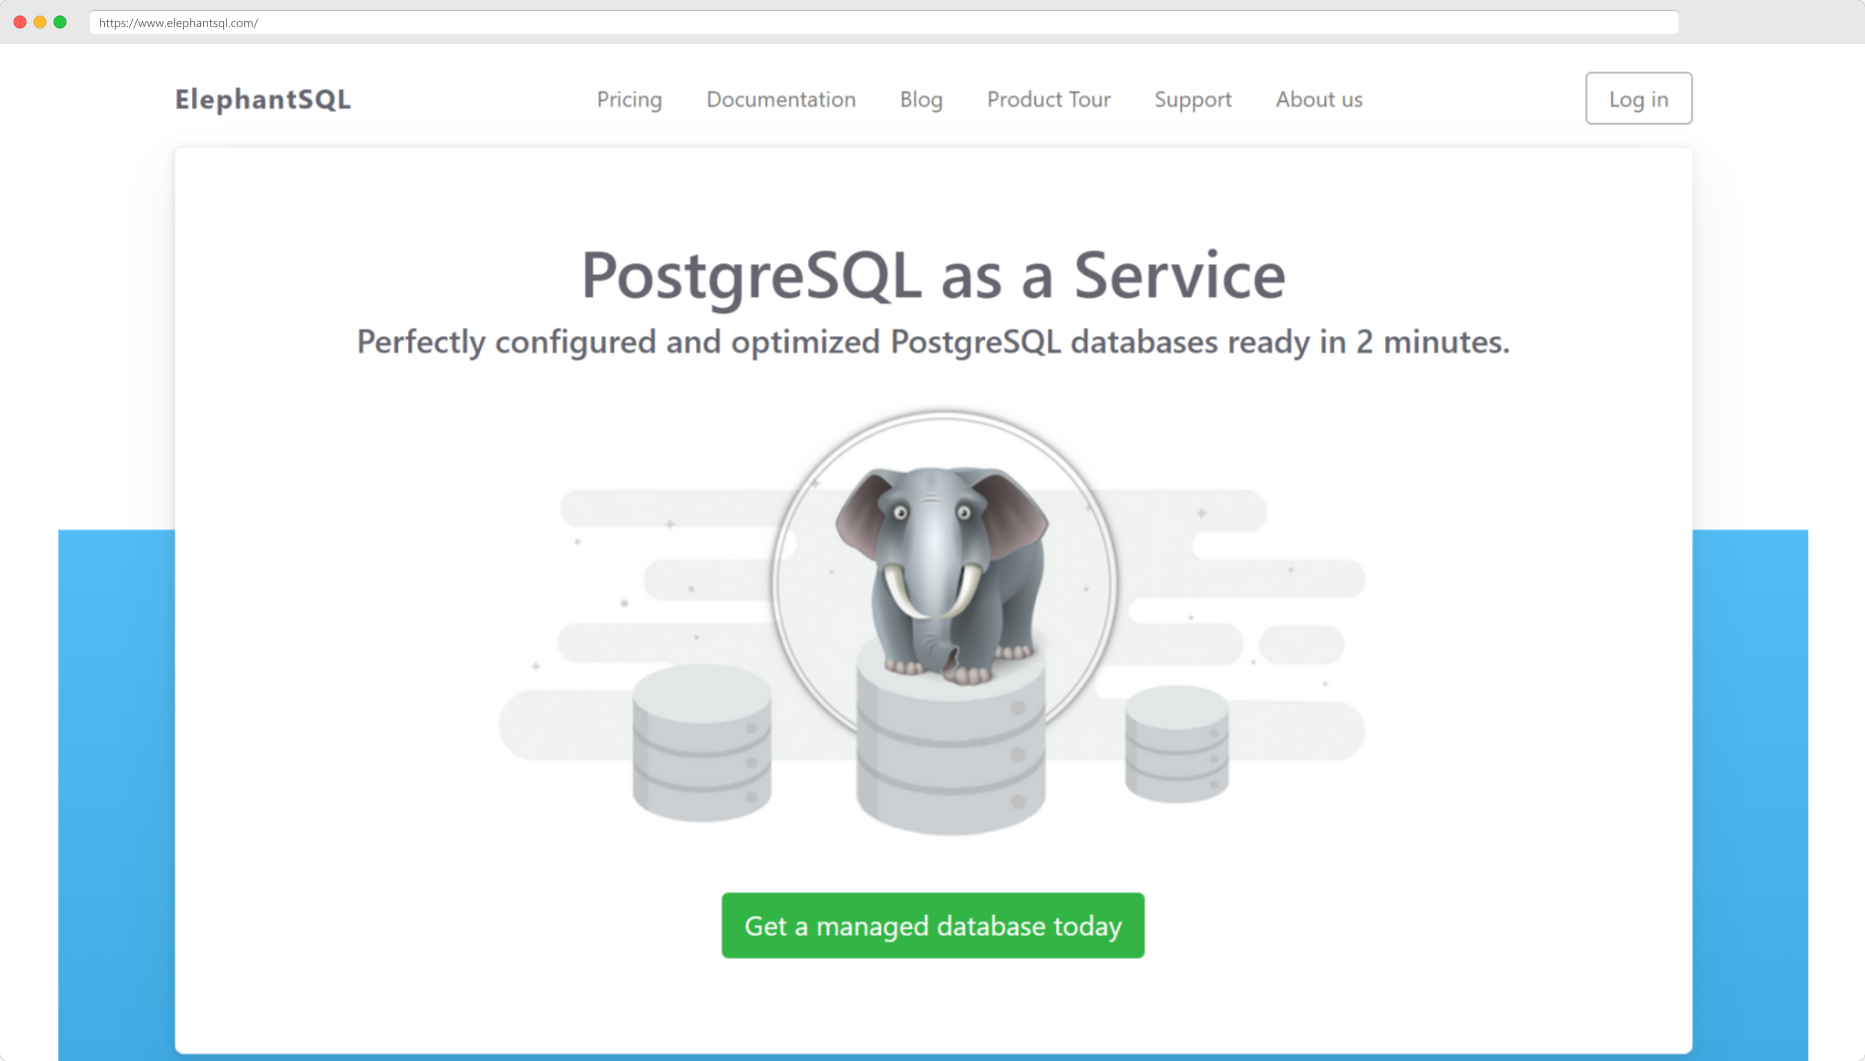Click the Log in button
1865x1061 pixels.
[x=1638, y=98]
